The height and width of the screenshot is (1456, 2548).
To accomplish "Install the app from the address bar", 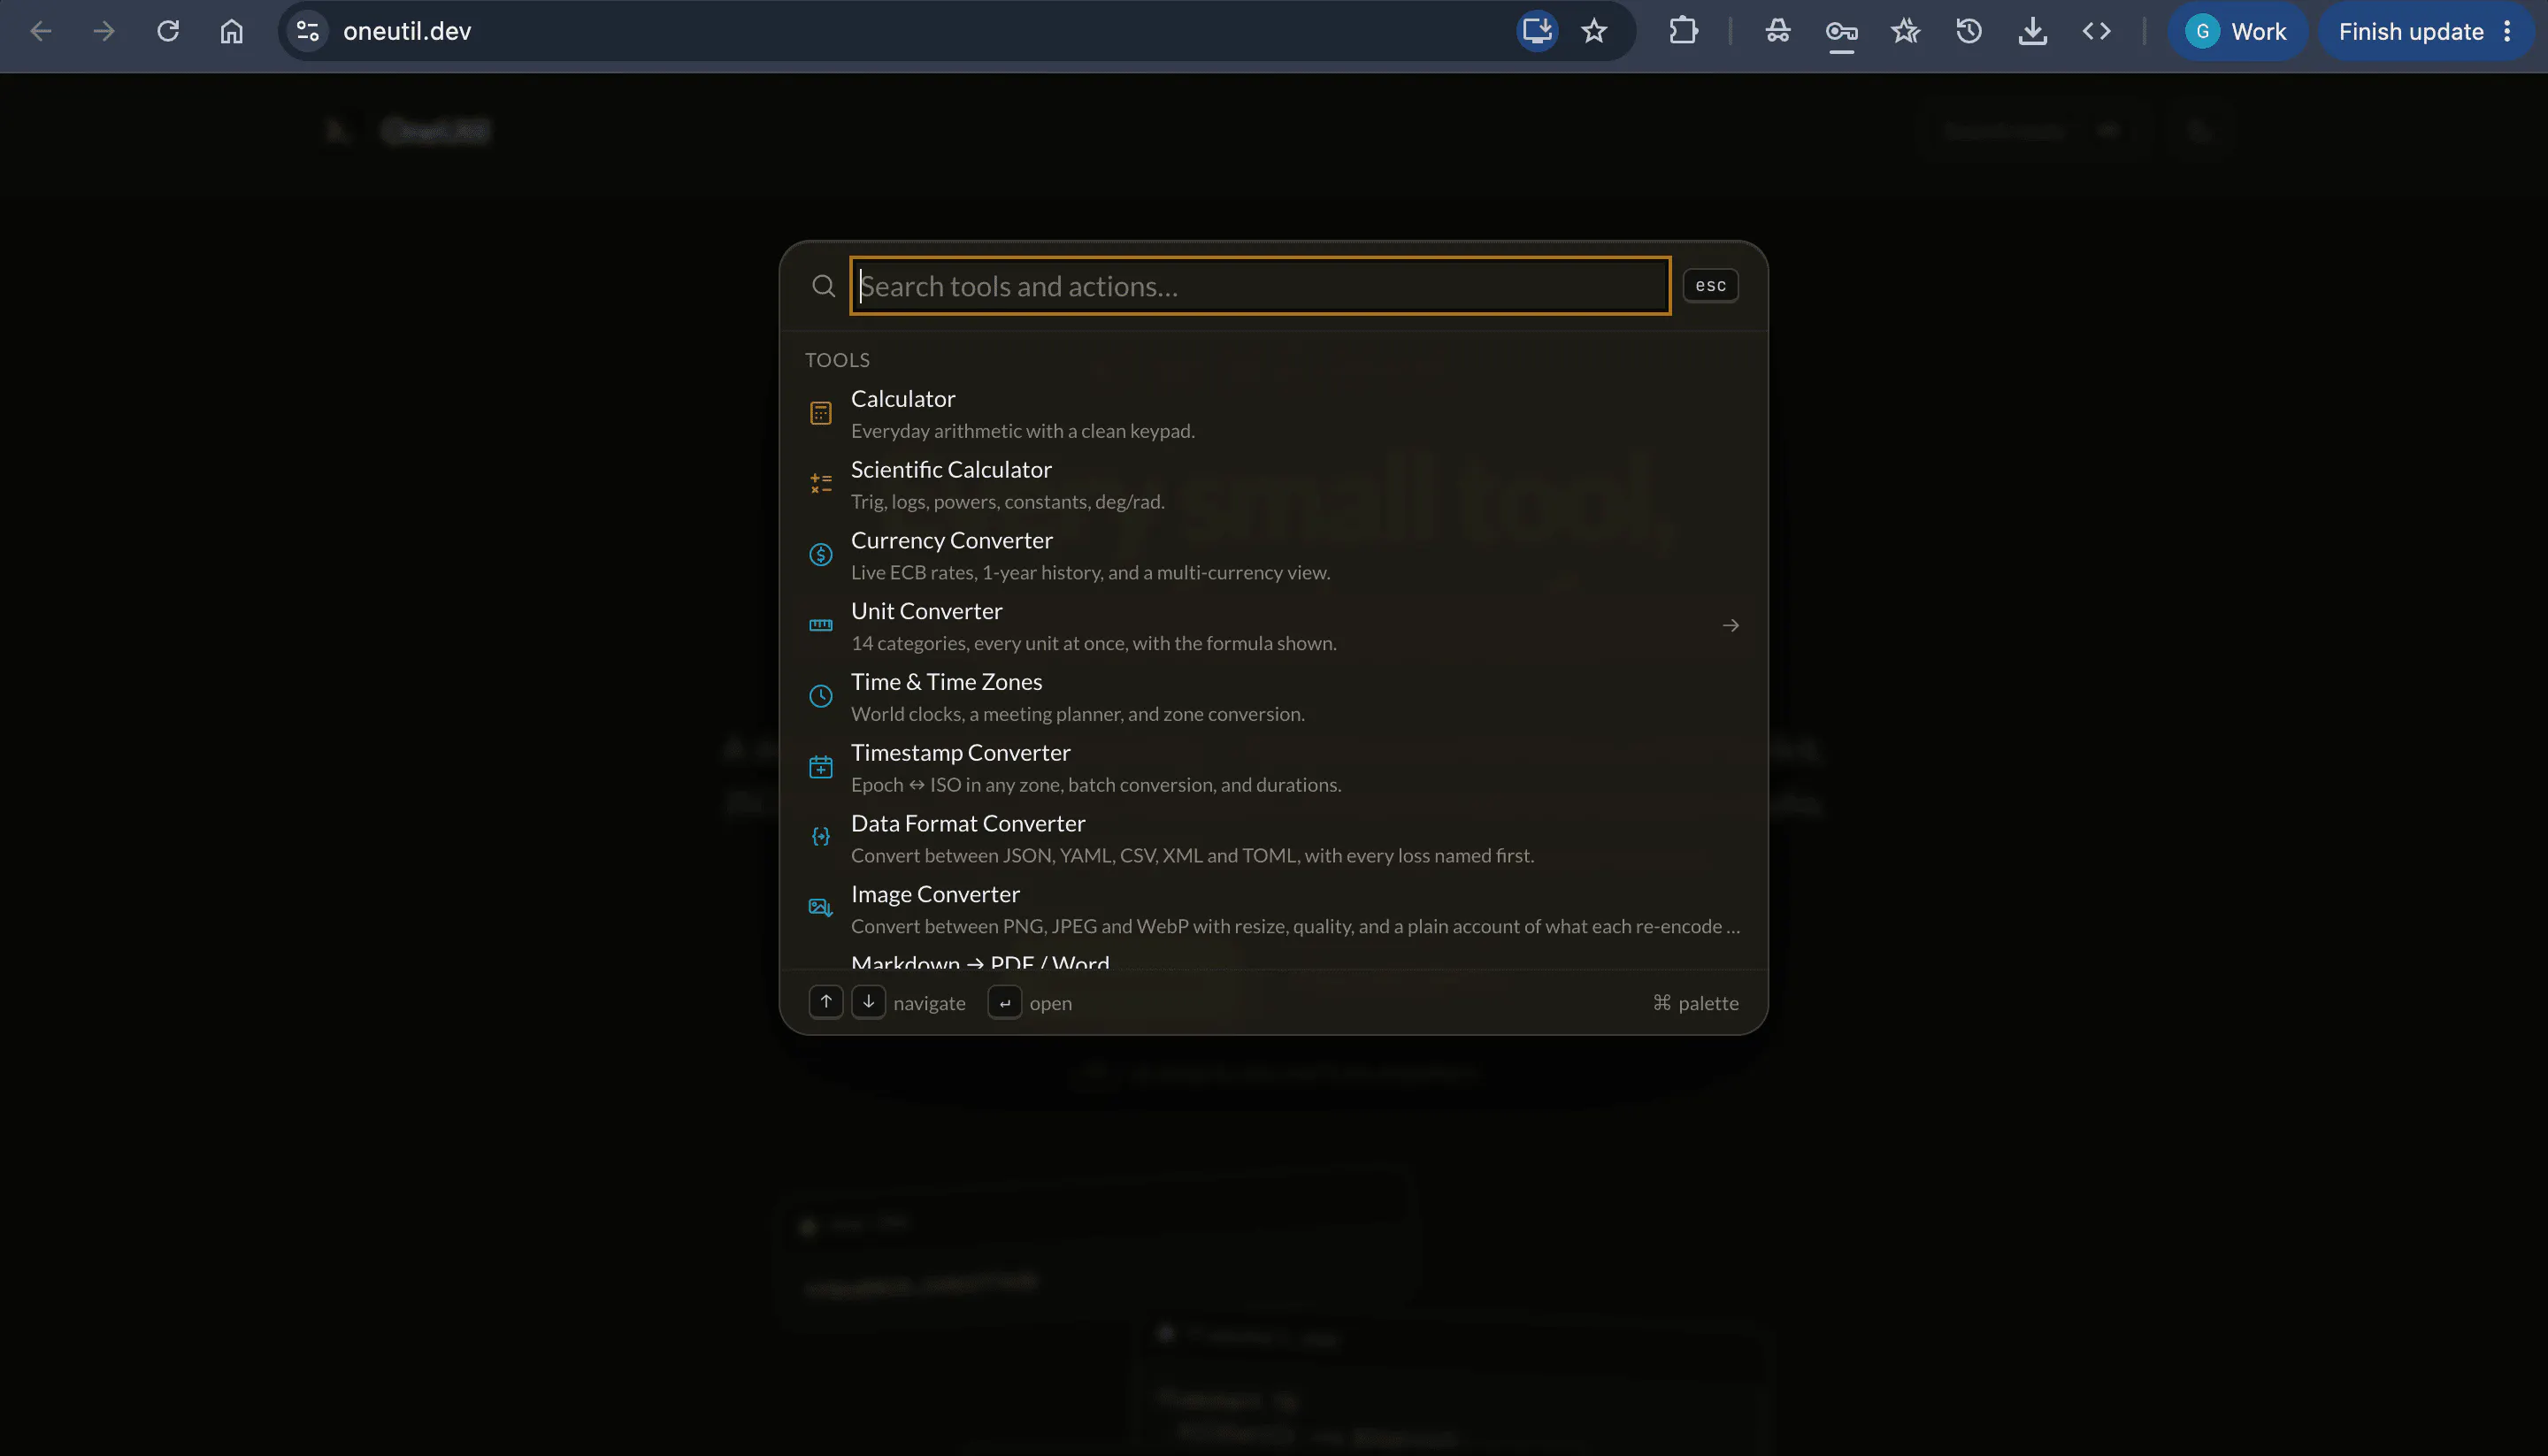I will click(1536, 31).
